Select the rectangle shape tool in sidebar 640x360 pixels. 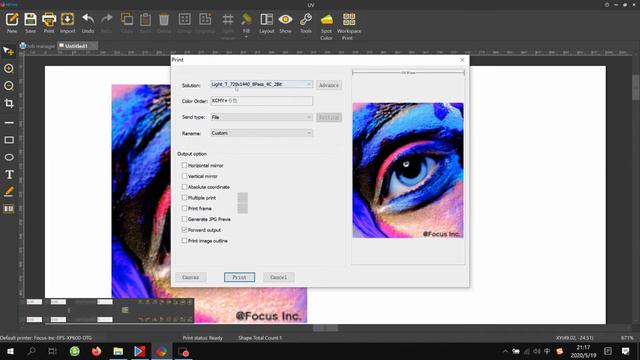pyautogui.click(x=9, y=140)
